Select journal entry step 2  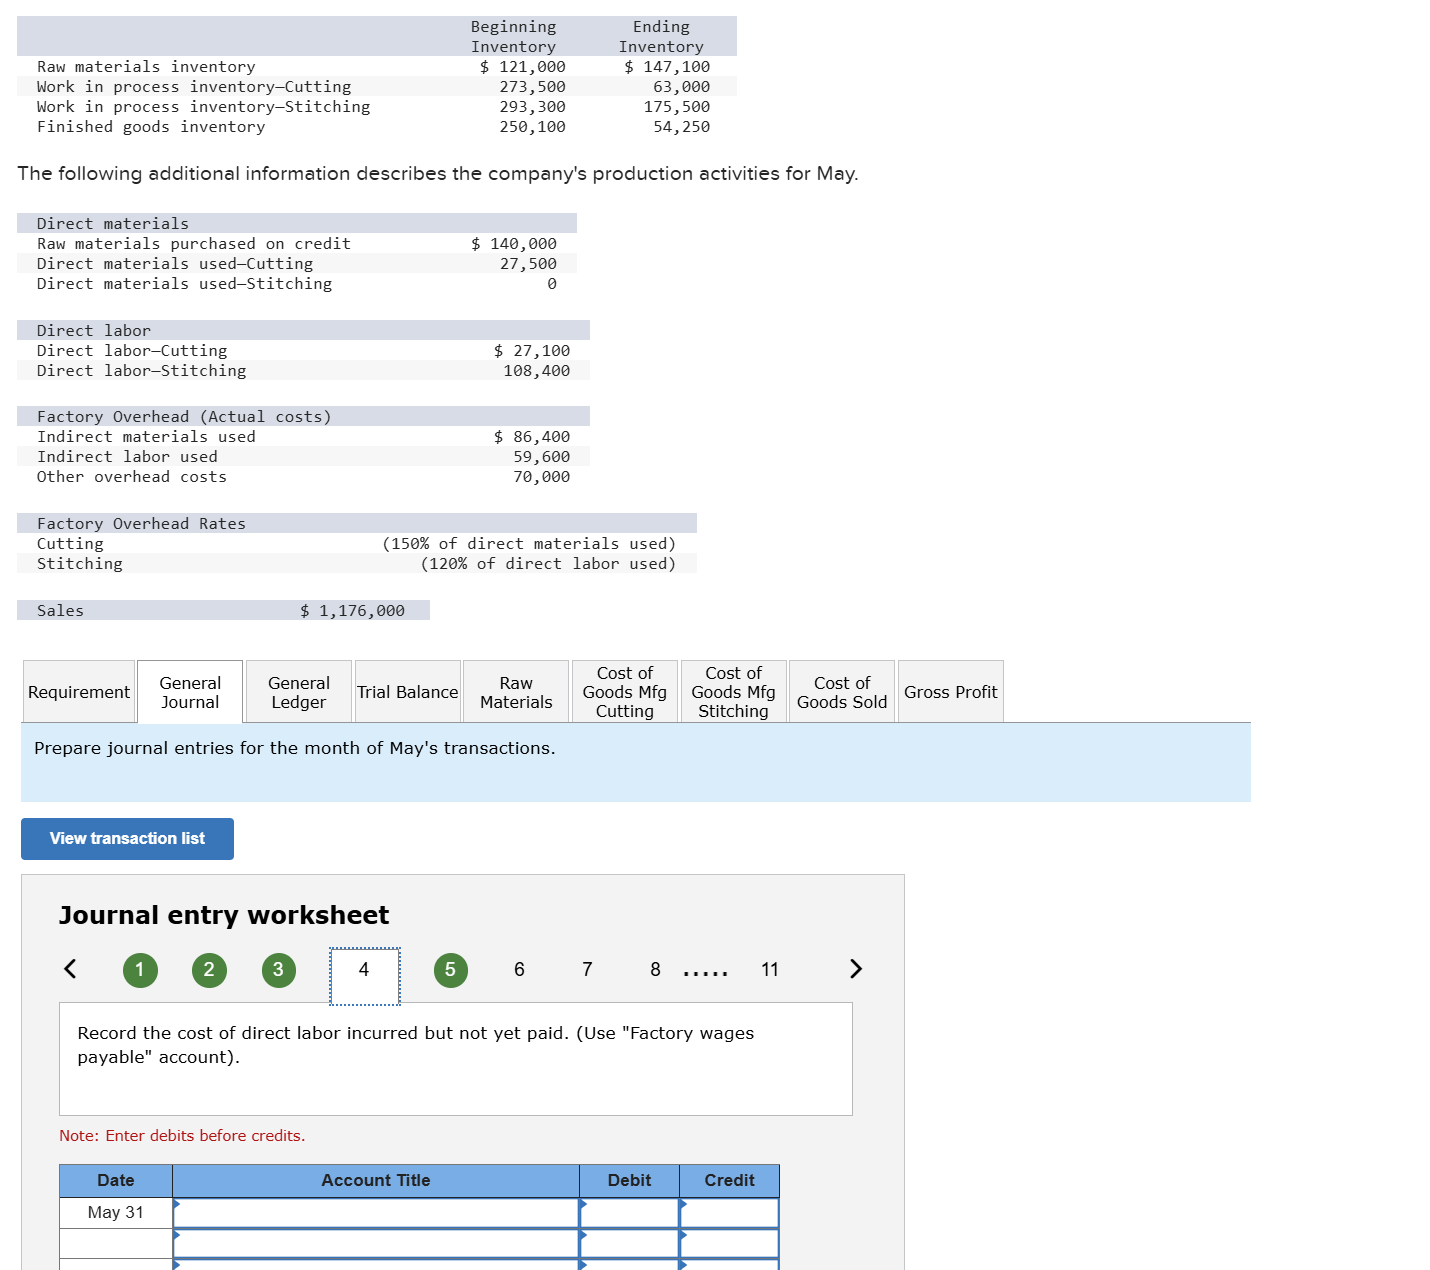click(x=209, y=969)
